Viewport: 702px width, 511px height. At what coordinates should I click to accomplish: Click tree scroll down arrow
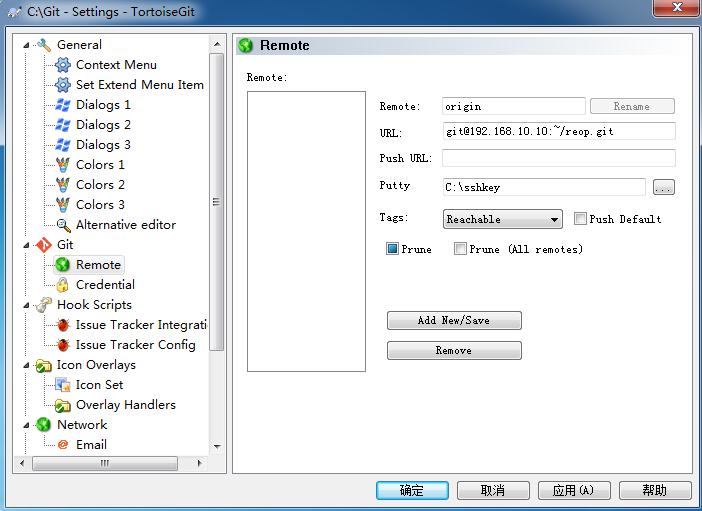pyautogui.click(x=217, y=447)
